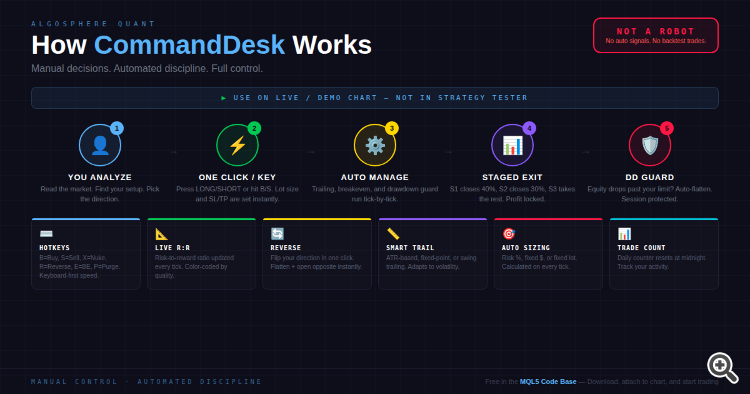Click the AUTO SIZING card title
Screen dimensions: 750x394
[x=526, y=248]
